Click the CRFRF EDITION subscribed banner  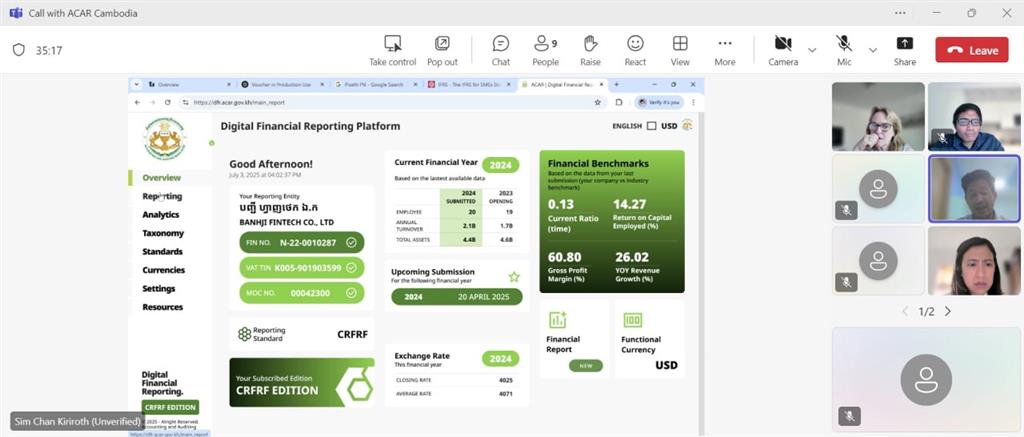pos(302,382)
